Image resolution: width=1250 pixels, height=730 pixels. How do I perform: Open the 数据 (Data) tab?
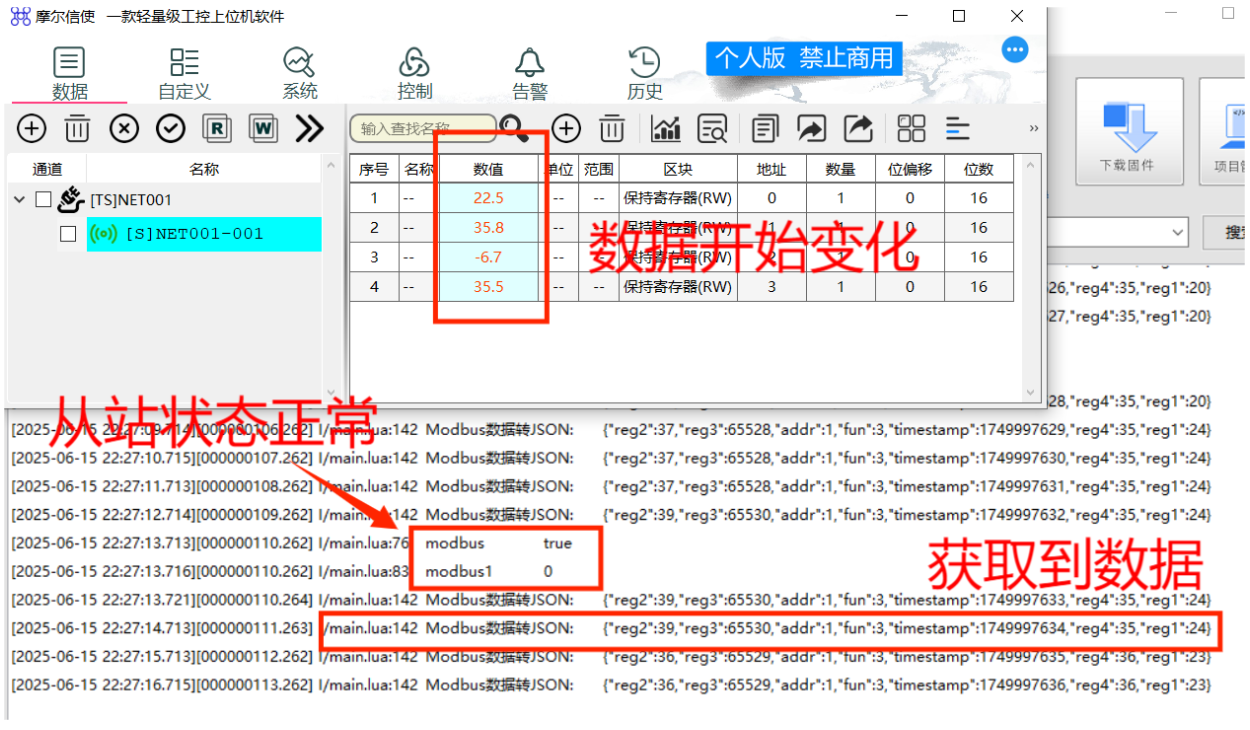(69, 73)
